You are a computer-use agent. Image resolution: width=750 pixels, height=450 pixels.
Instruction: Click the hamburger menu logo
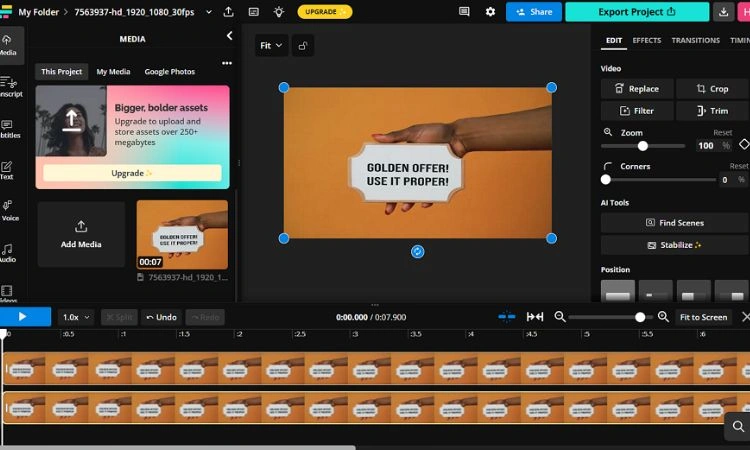point(6,11)
